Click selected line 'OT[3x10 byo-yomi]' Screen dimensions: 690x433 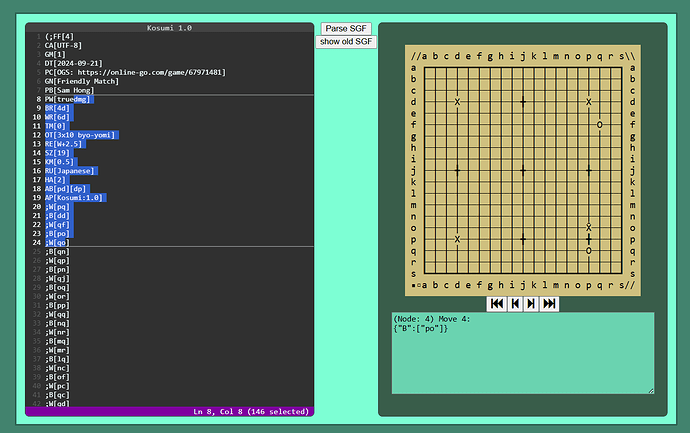pyautogui.click(x=80, y=135)
